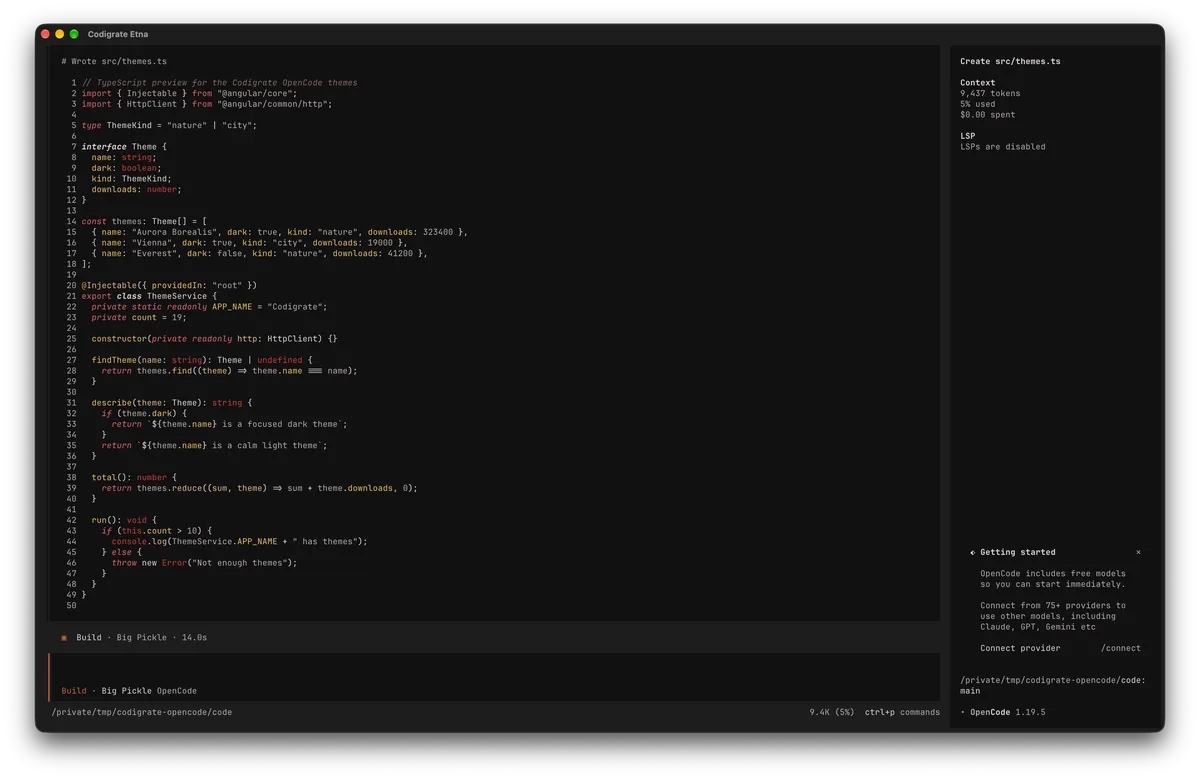Click 'OpenCode 1.19.5' version text

click(x=1007, y=712)
